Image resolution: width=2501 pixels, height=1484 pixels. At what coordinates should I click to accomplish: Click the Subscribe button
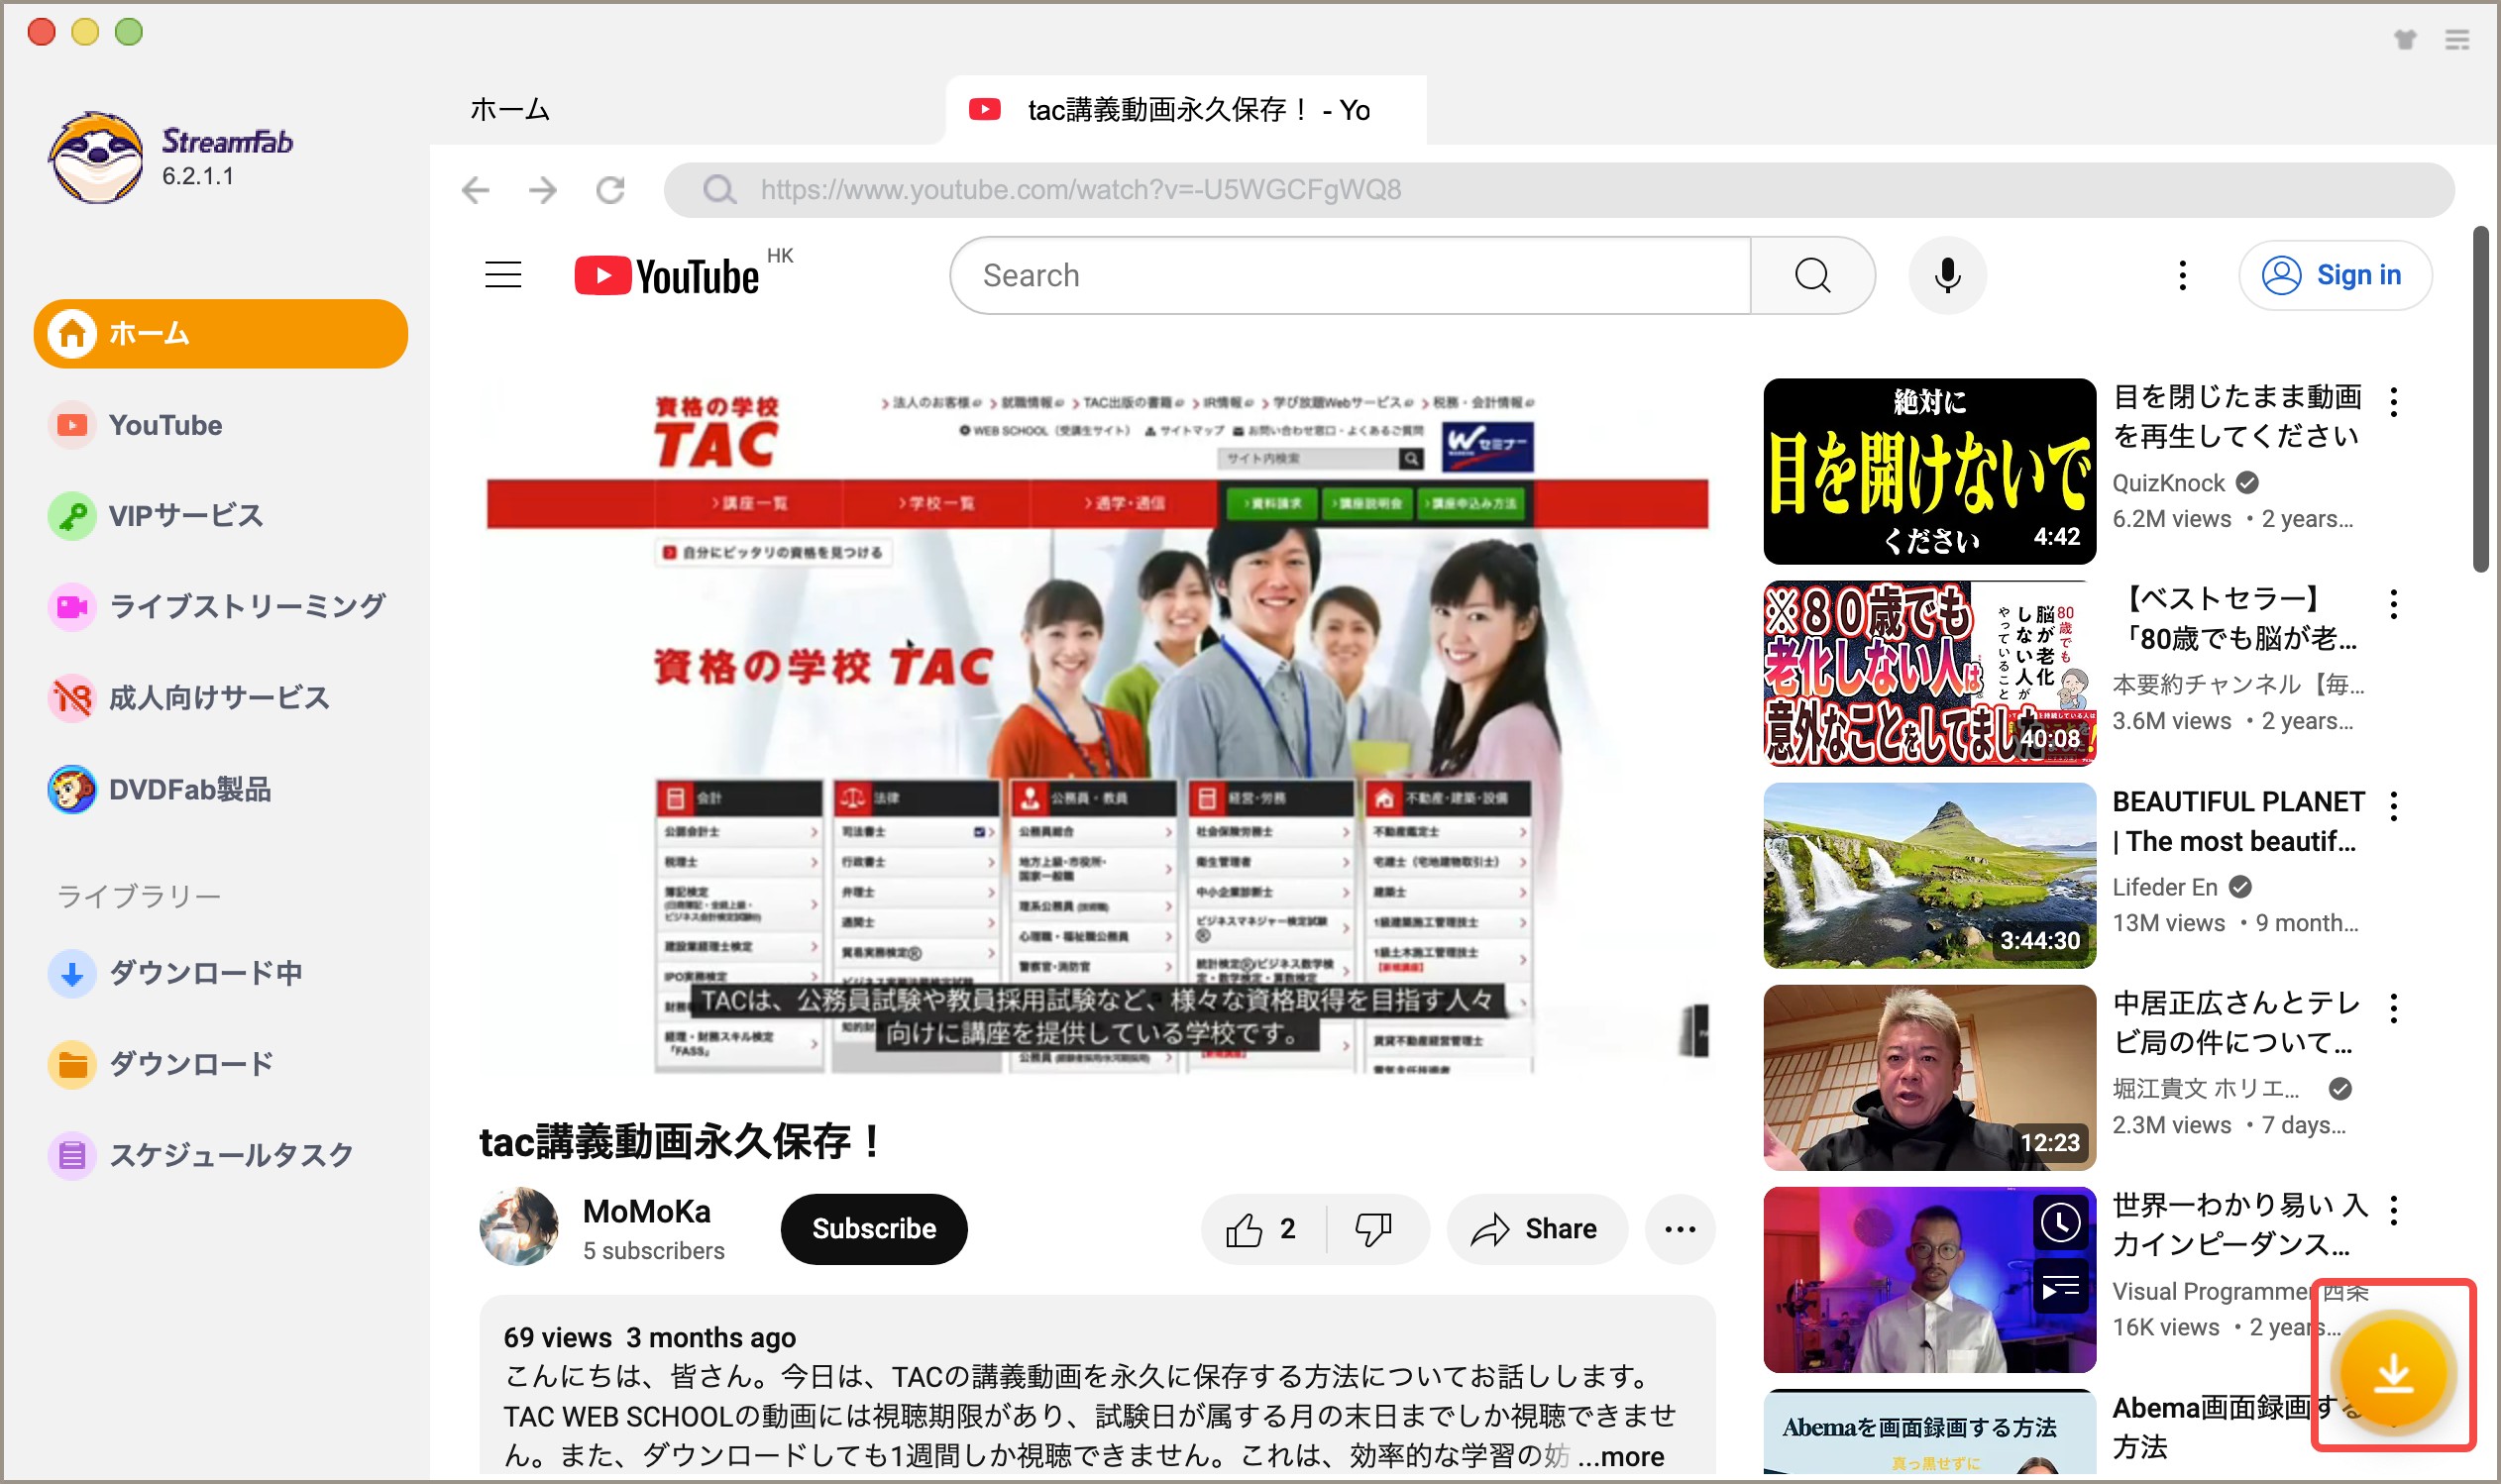(873, 1229)
